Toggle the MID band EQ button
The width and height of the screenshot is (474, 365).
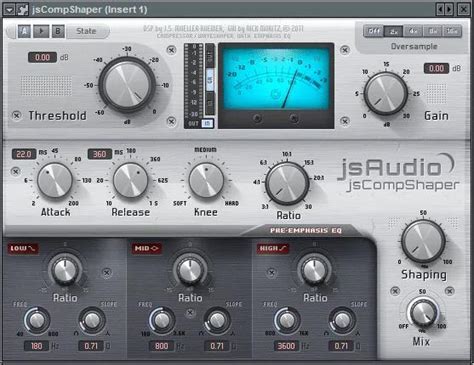tap(147, 248)
